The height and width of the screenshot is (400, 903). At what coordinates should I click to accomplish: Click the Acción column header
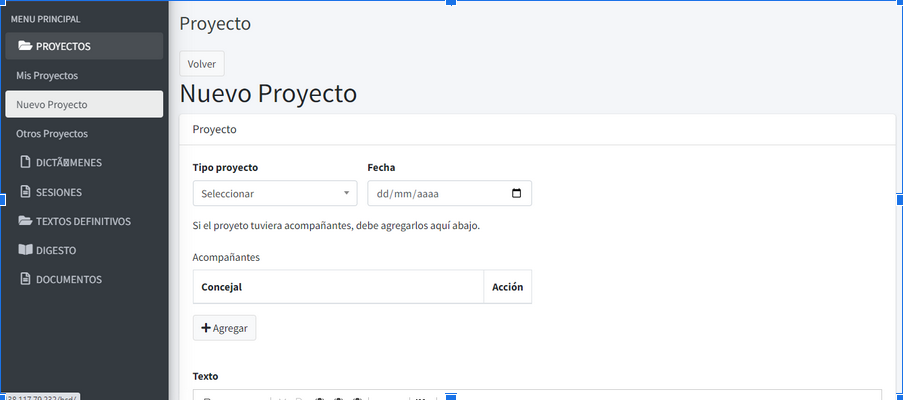coord(507,287)
